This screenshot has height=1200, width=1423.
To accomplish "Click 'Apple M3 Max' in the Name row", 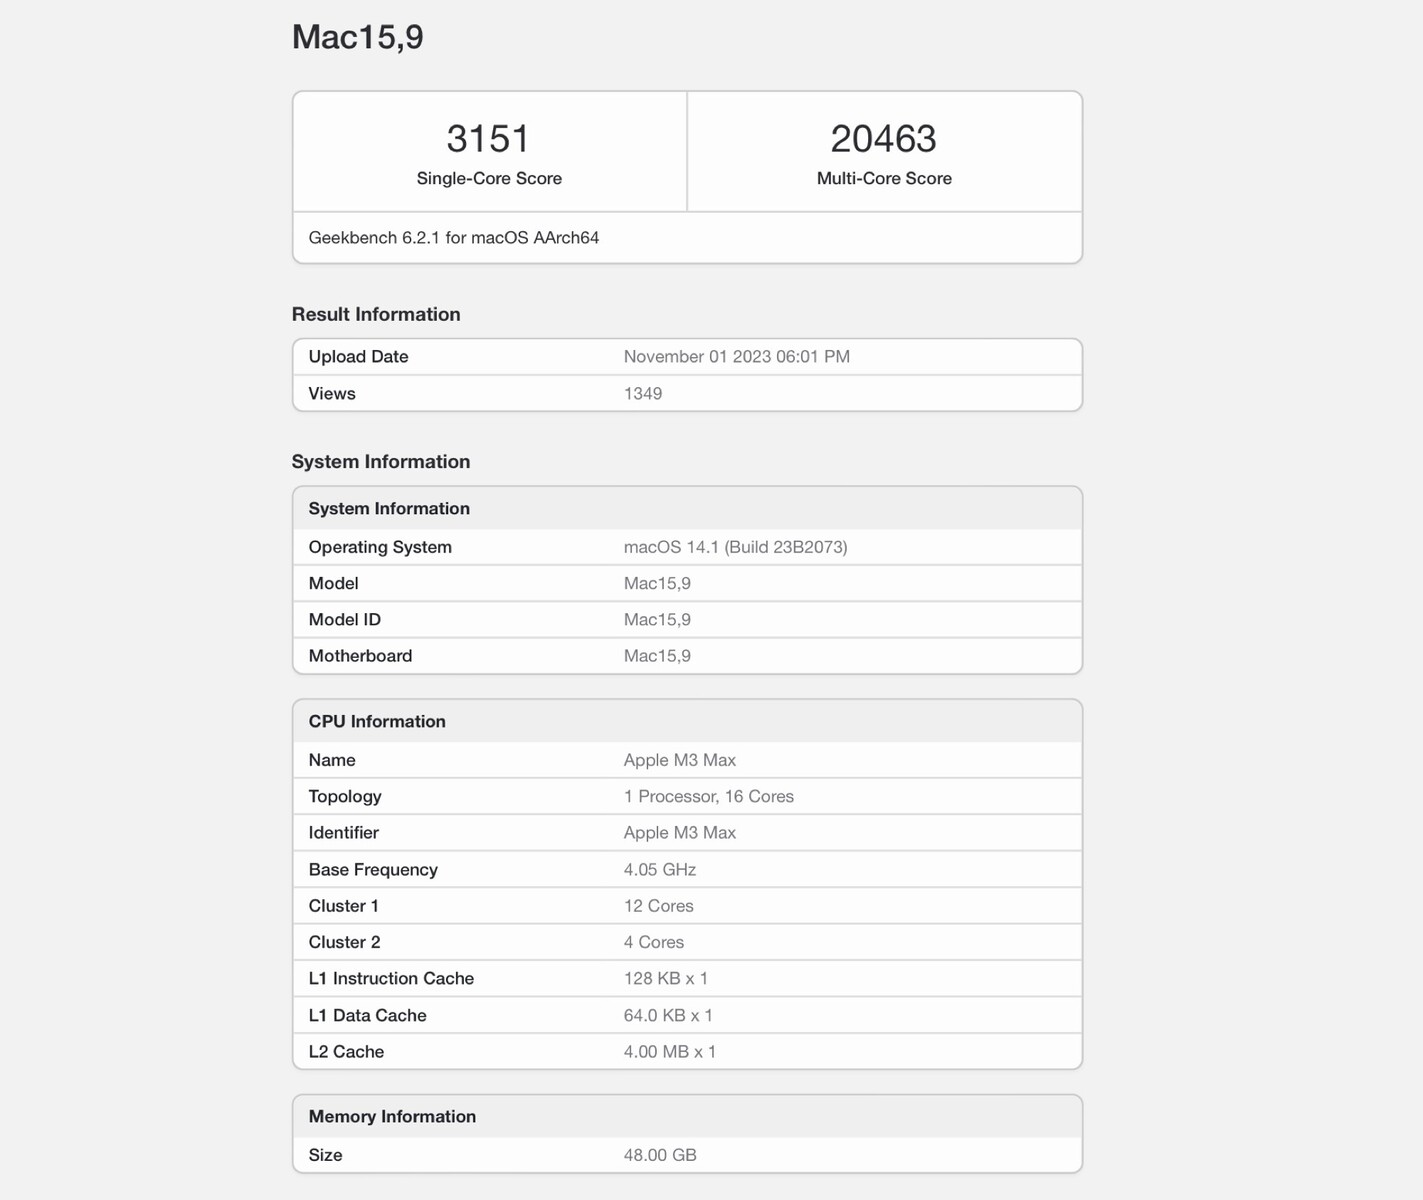I will tap(680, 760).
